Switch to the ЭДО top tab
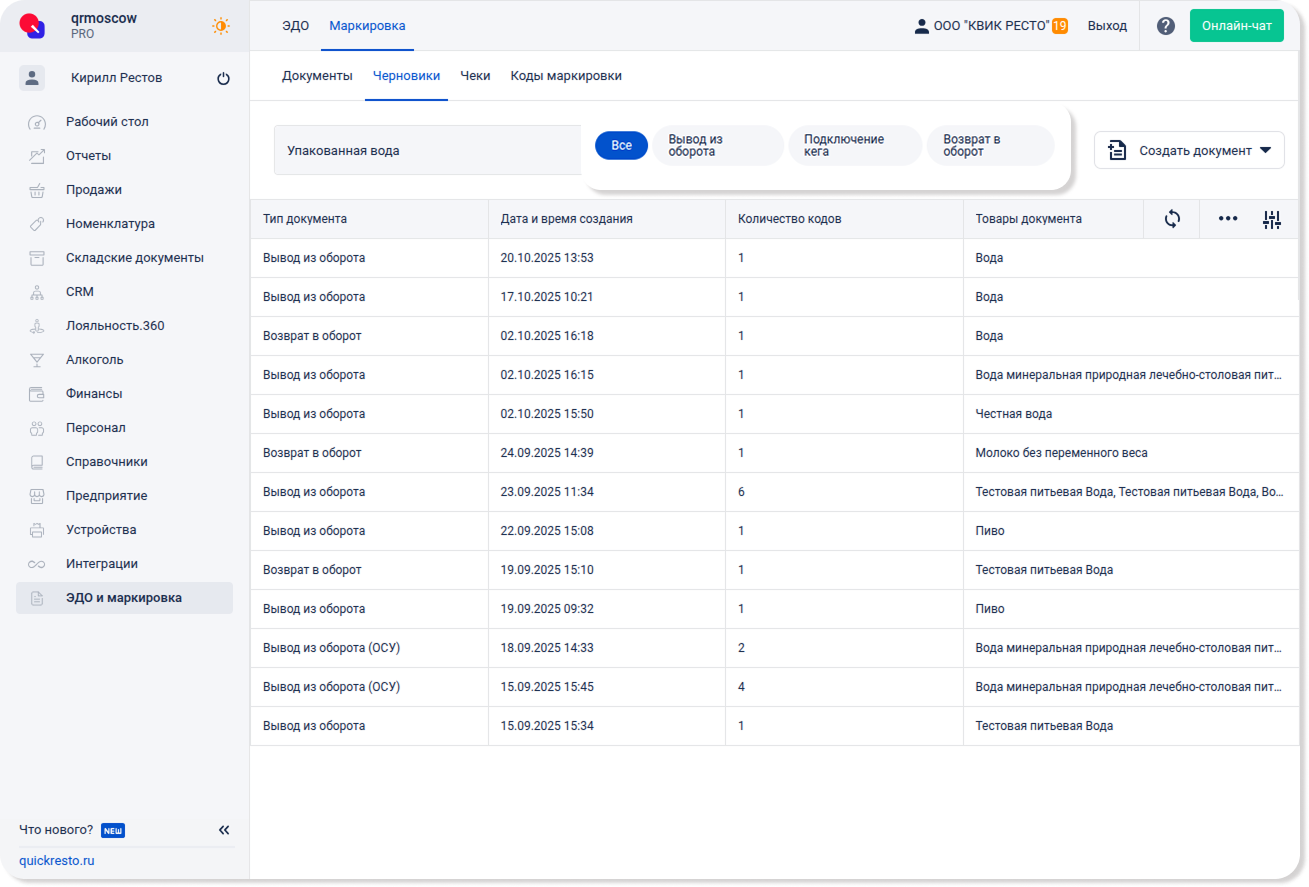Image resolution: width=1309 pixels, height=887 pixels. click(295, 26)
